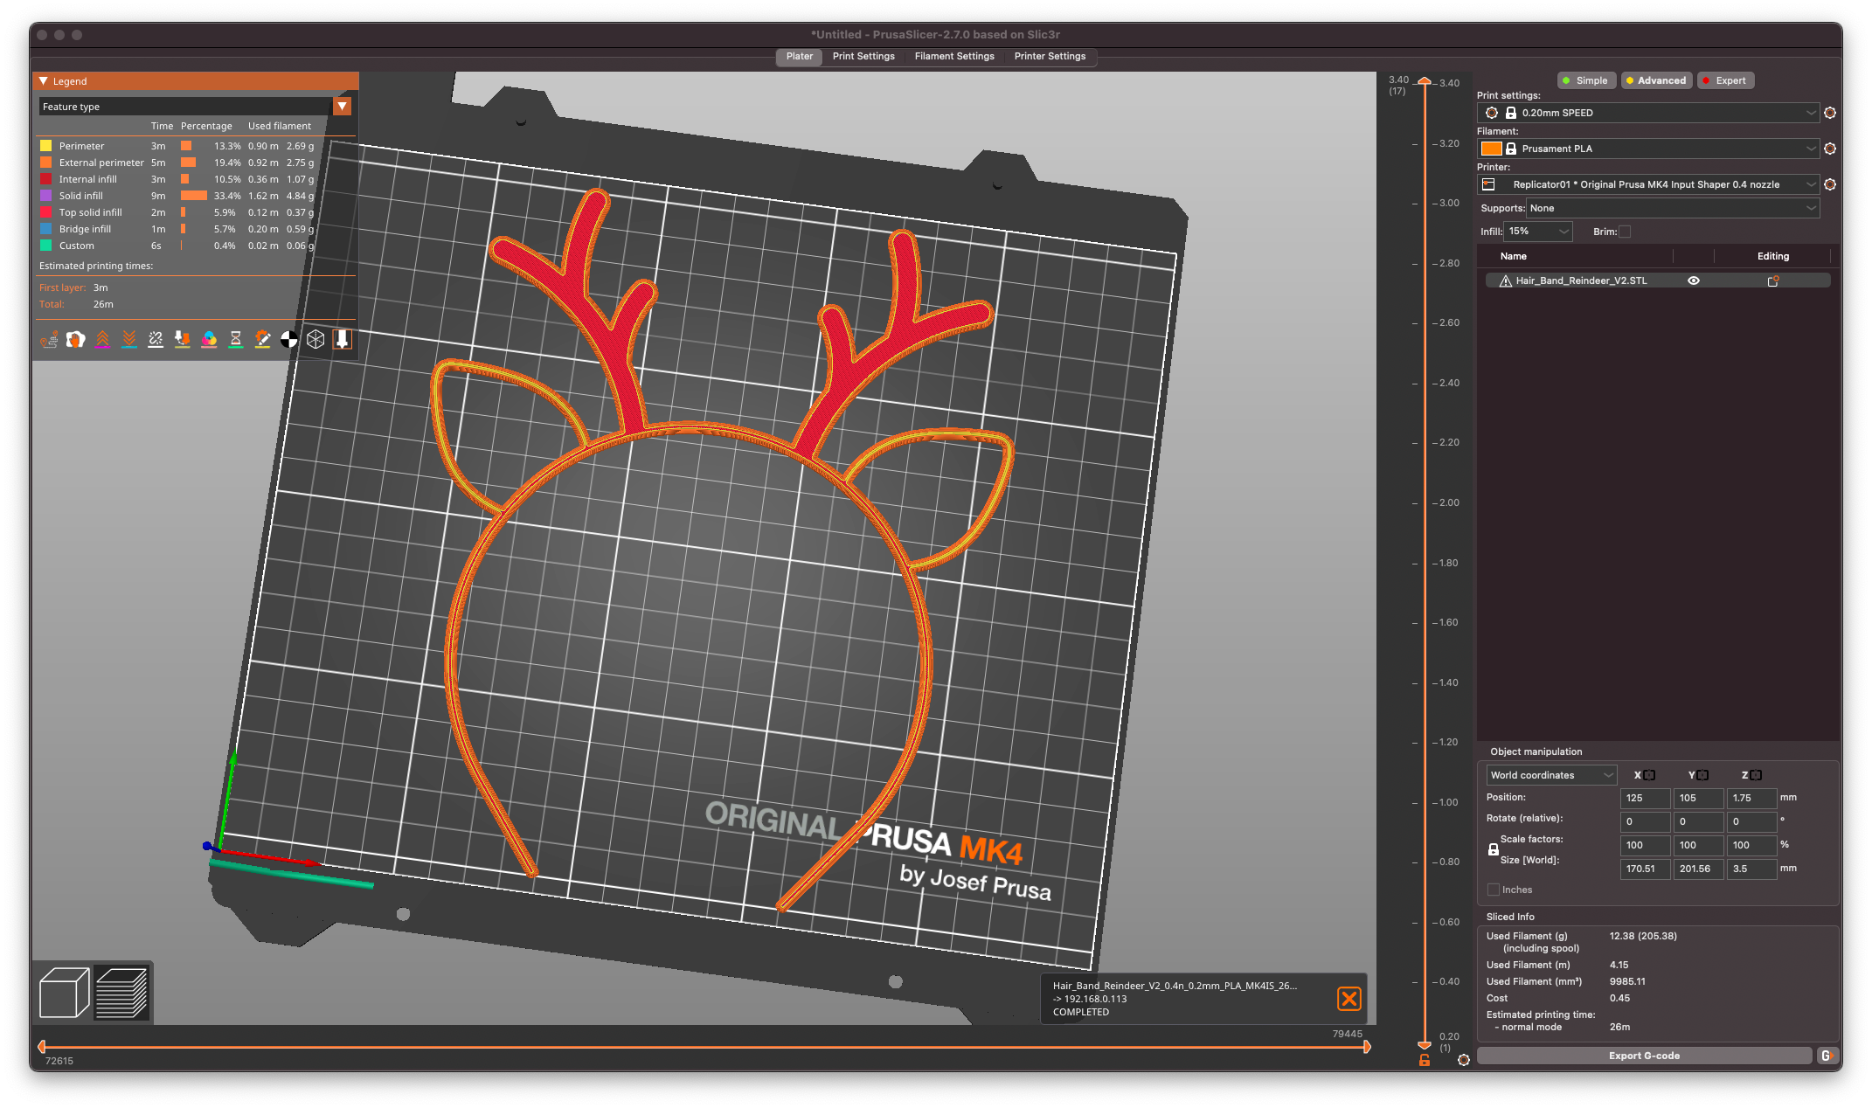Screen dimensions: 1872x1108
Task: Toggle retractions display icon in legend toolbar
Action: (x=103, y=340)
